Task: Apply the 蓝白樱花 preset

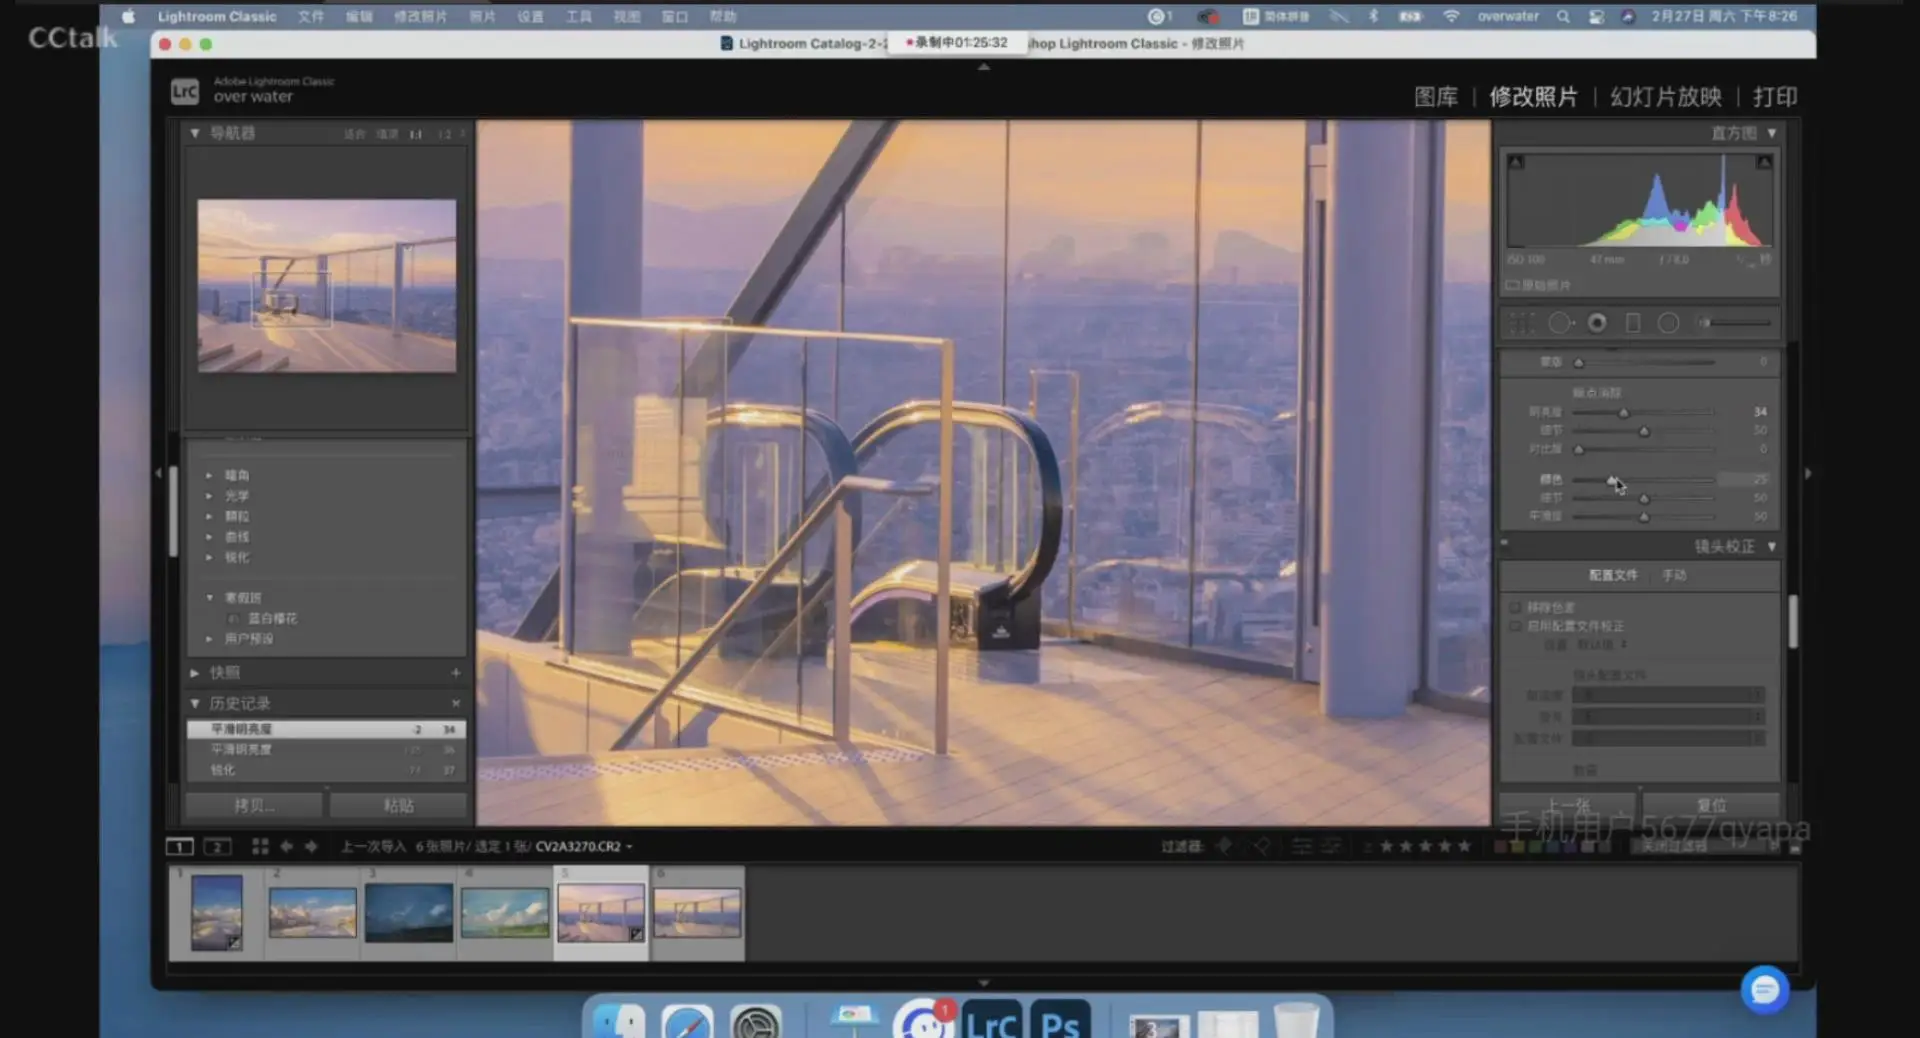Action: [272, 619]
